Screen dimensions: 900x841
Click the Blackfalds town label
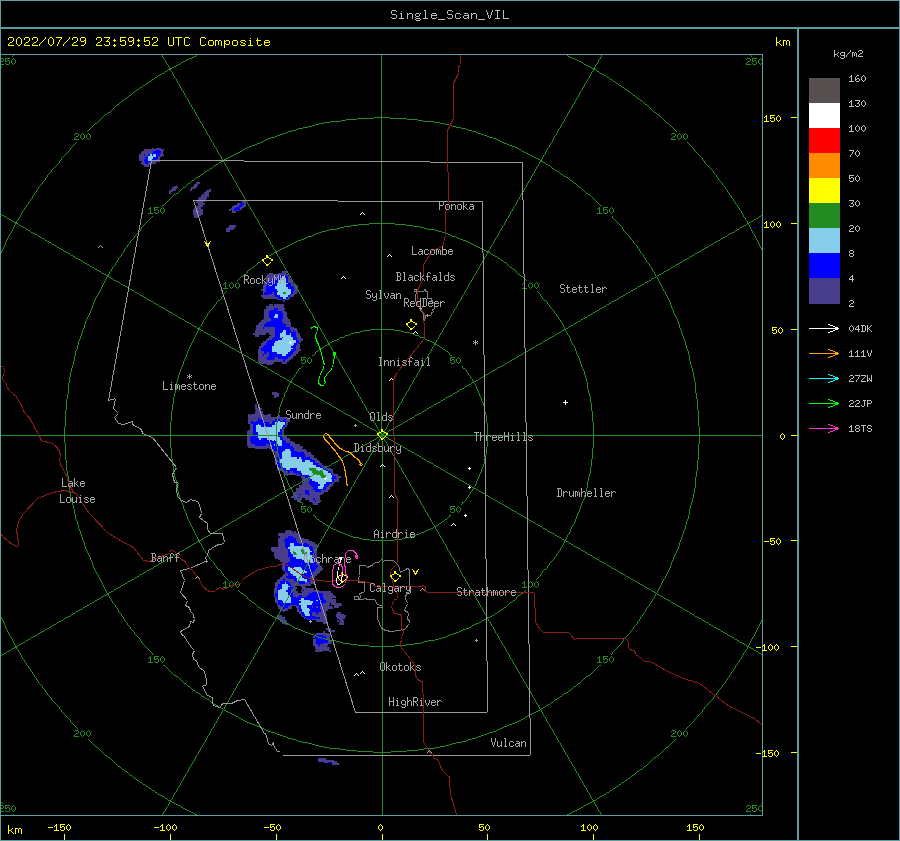[425, 277]
